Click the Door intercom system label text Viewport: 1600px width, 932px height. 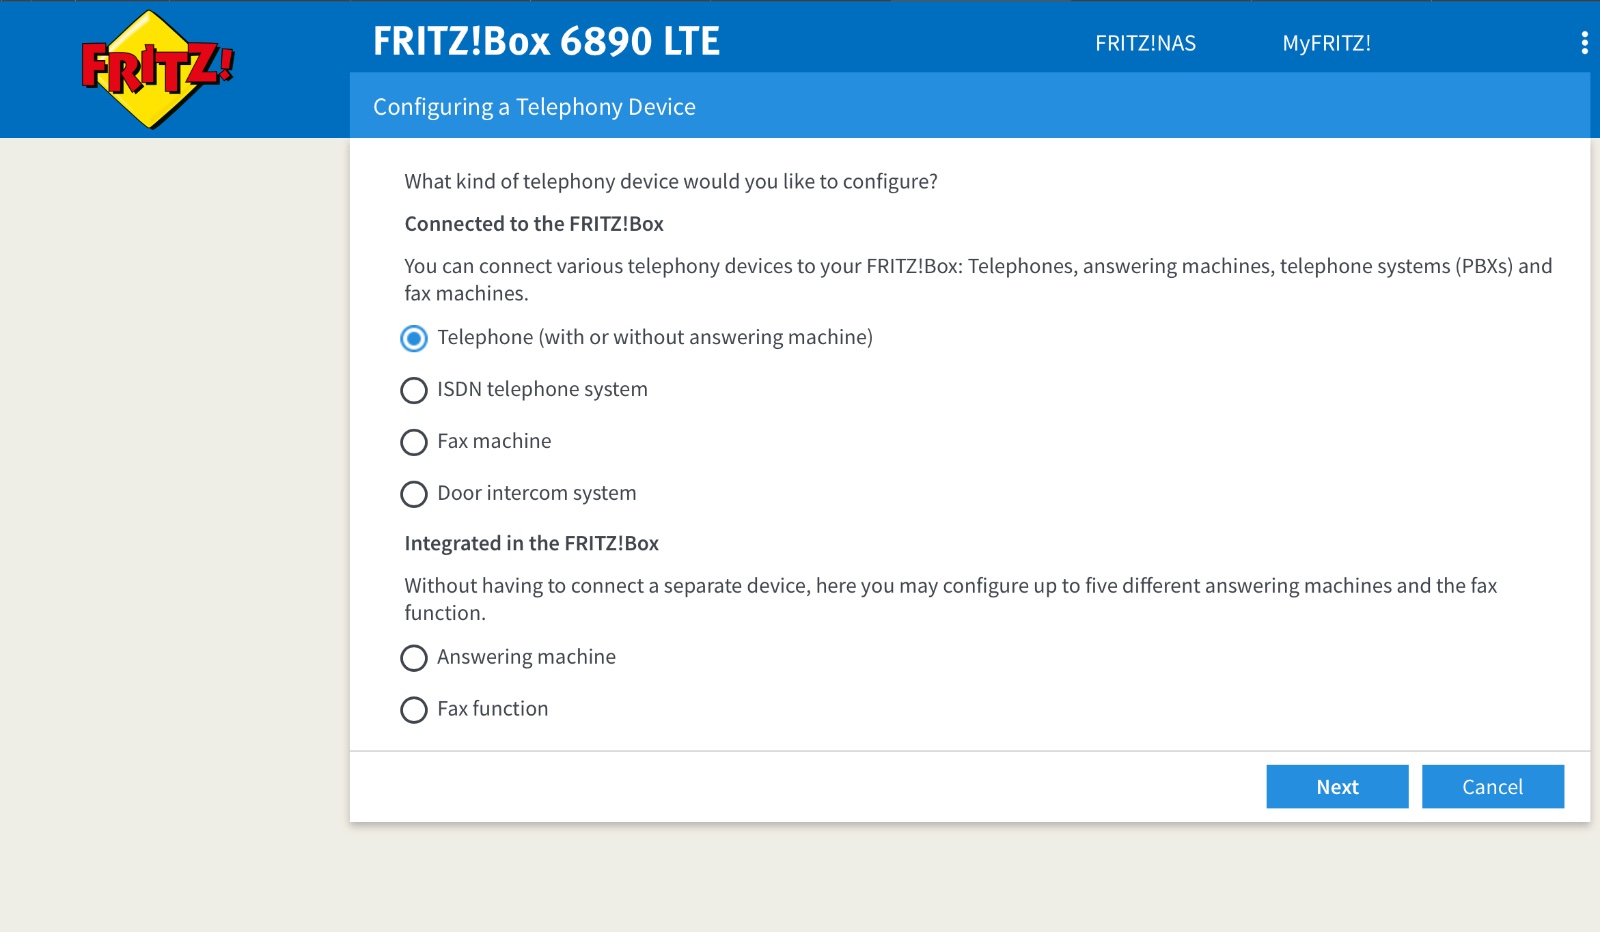tap(537, 493)
